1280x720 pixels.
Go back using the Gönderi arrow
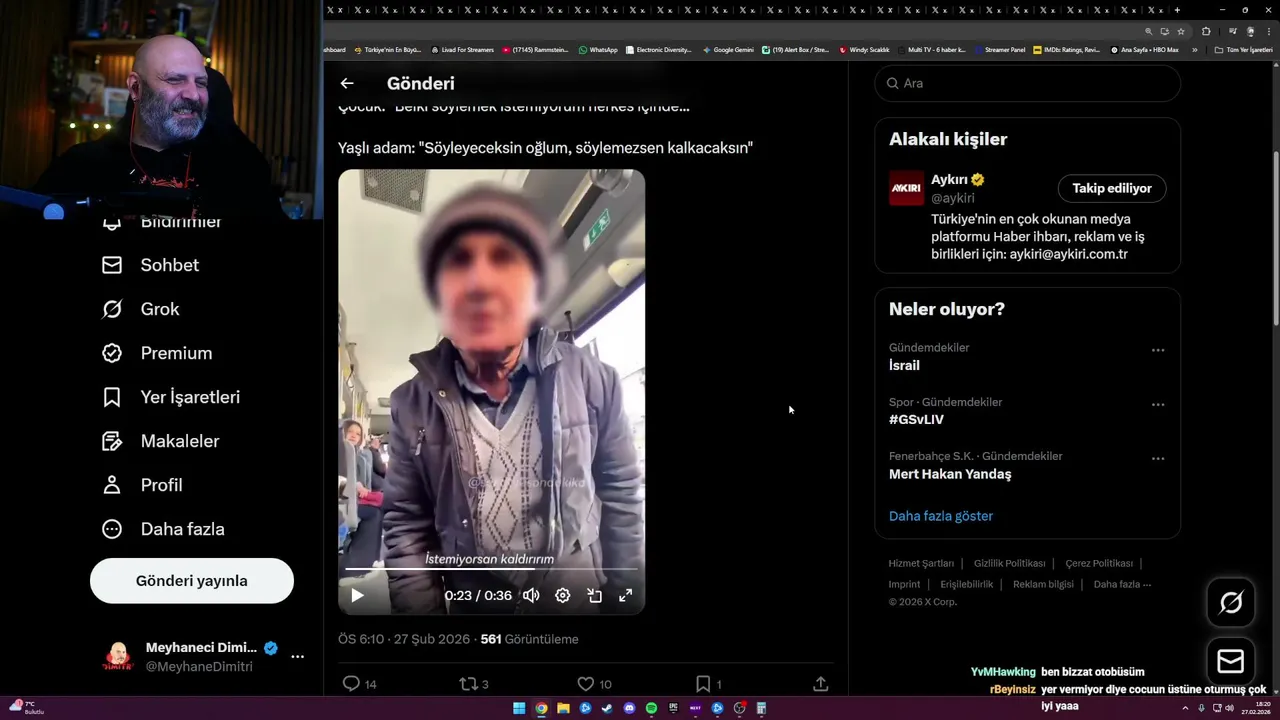click(347, 84)
